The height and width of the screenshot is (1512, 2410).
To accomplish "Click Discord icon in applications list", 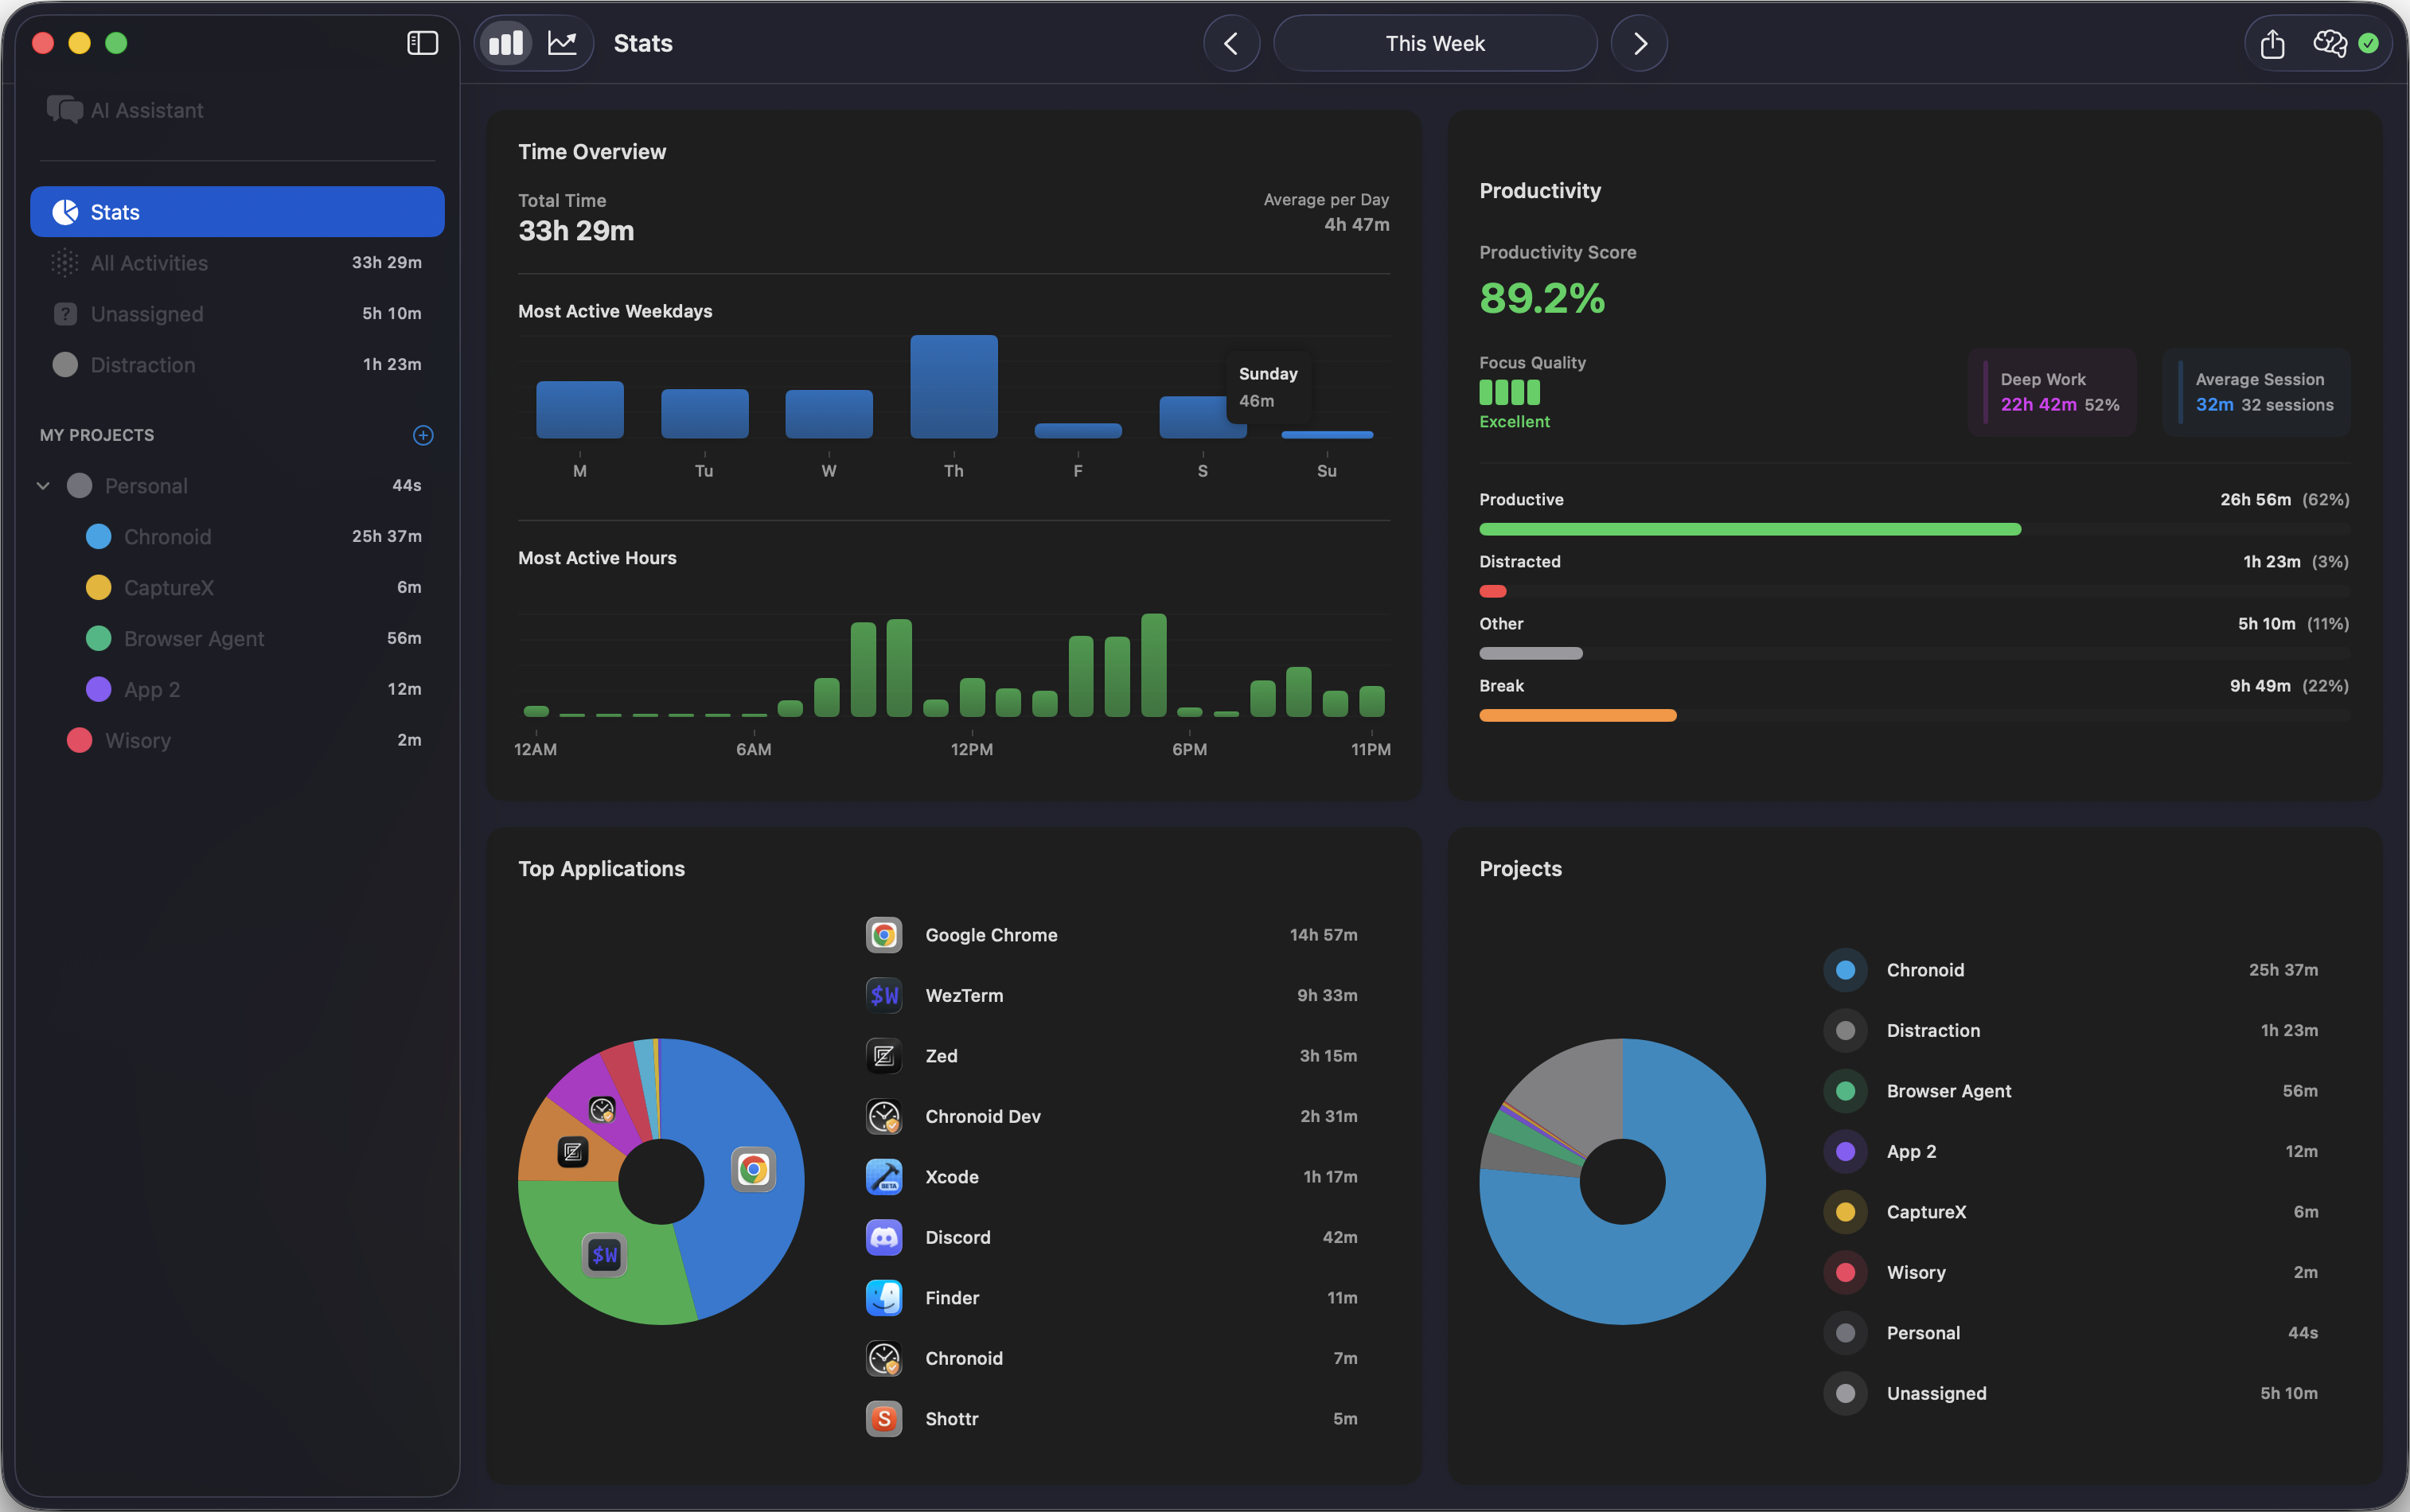I will pos(884,1237).
